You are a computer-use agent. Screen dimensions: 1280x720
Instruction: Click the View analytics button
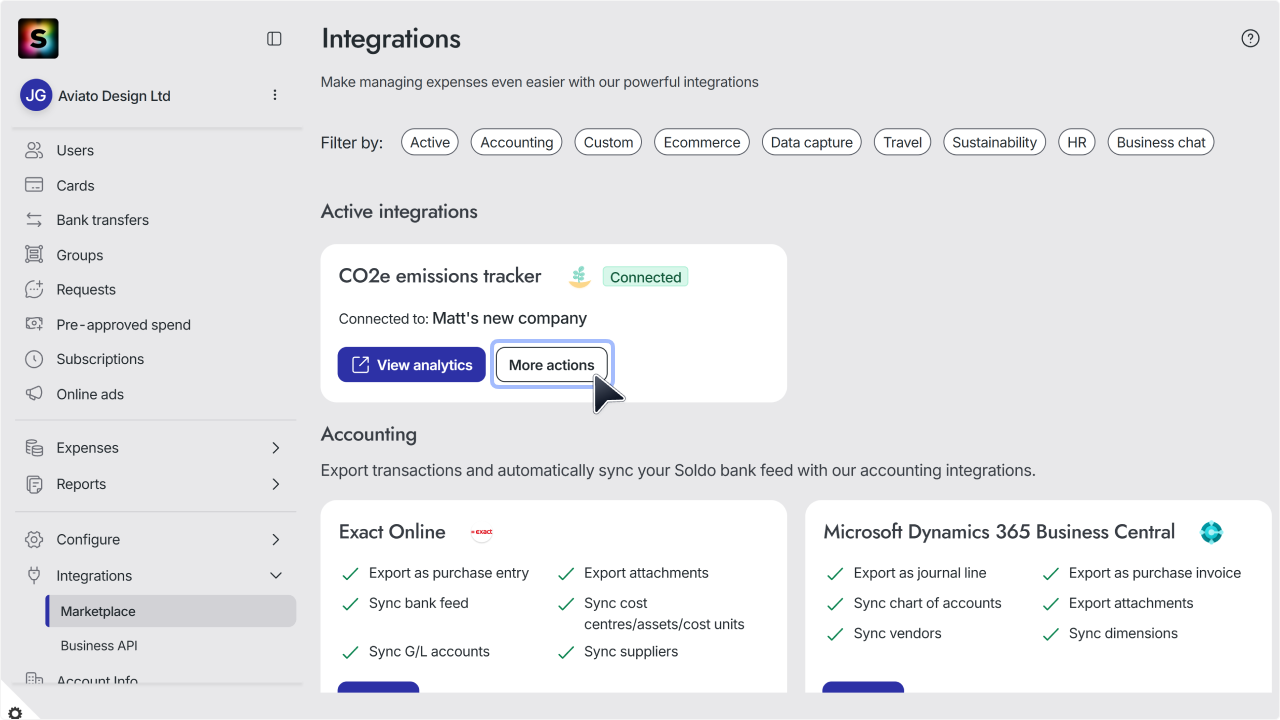412,365
